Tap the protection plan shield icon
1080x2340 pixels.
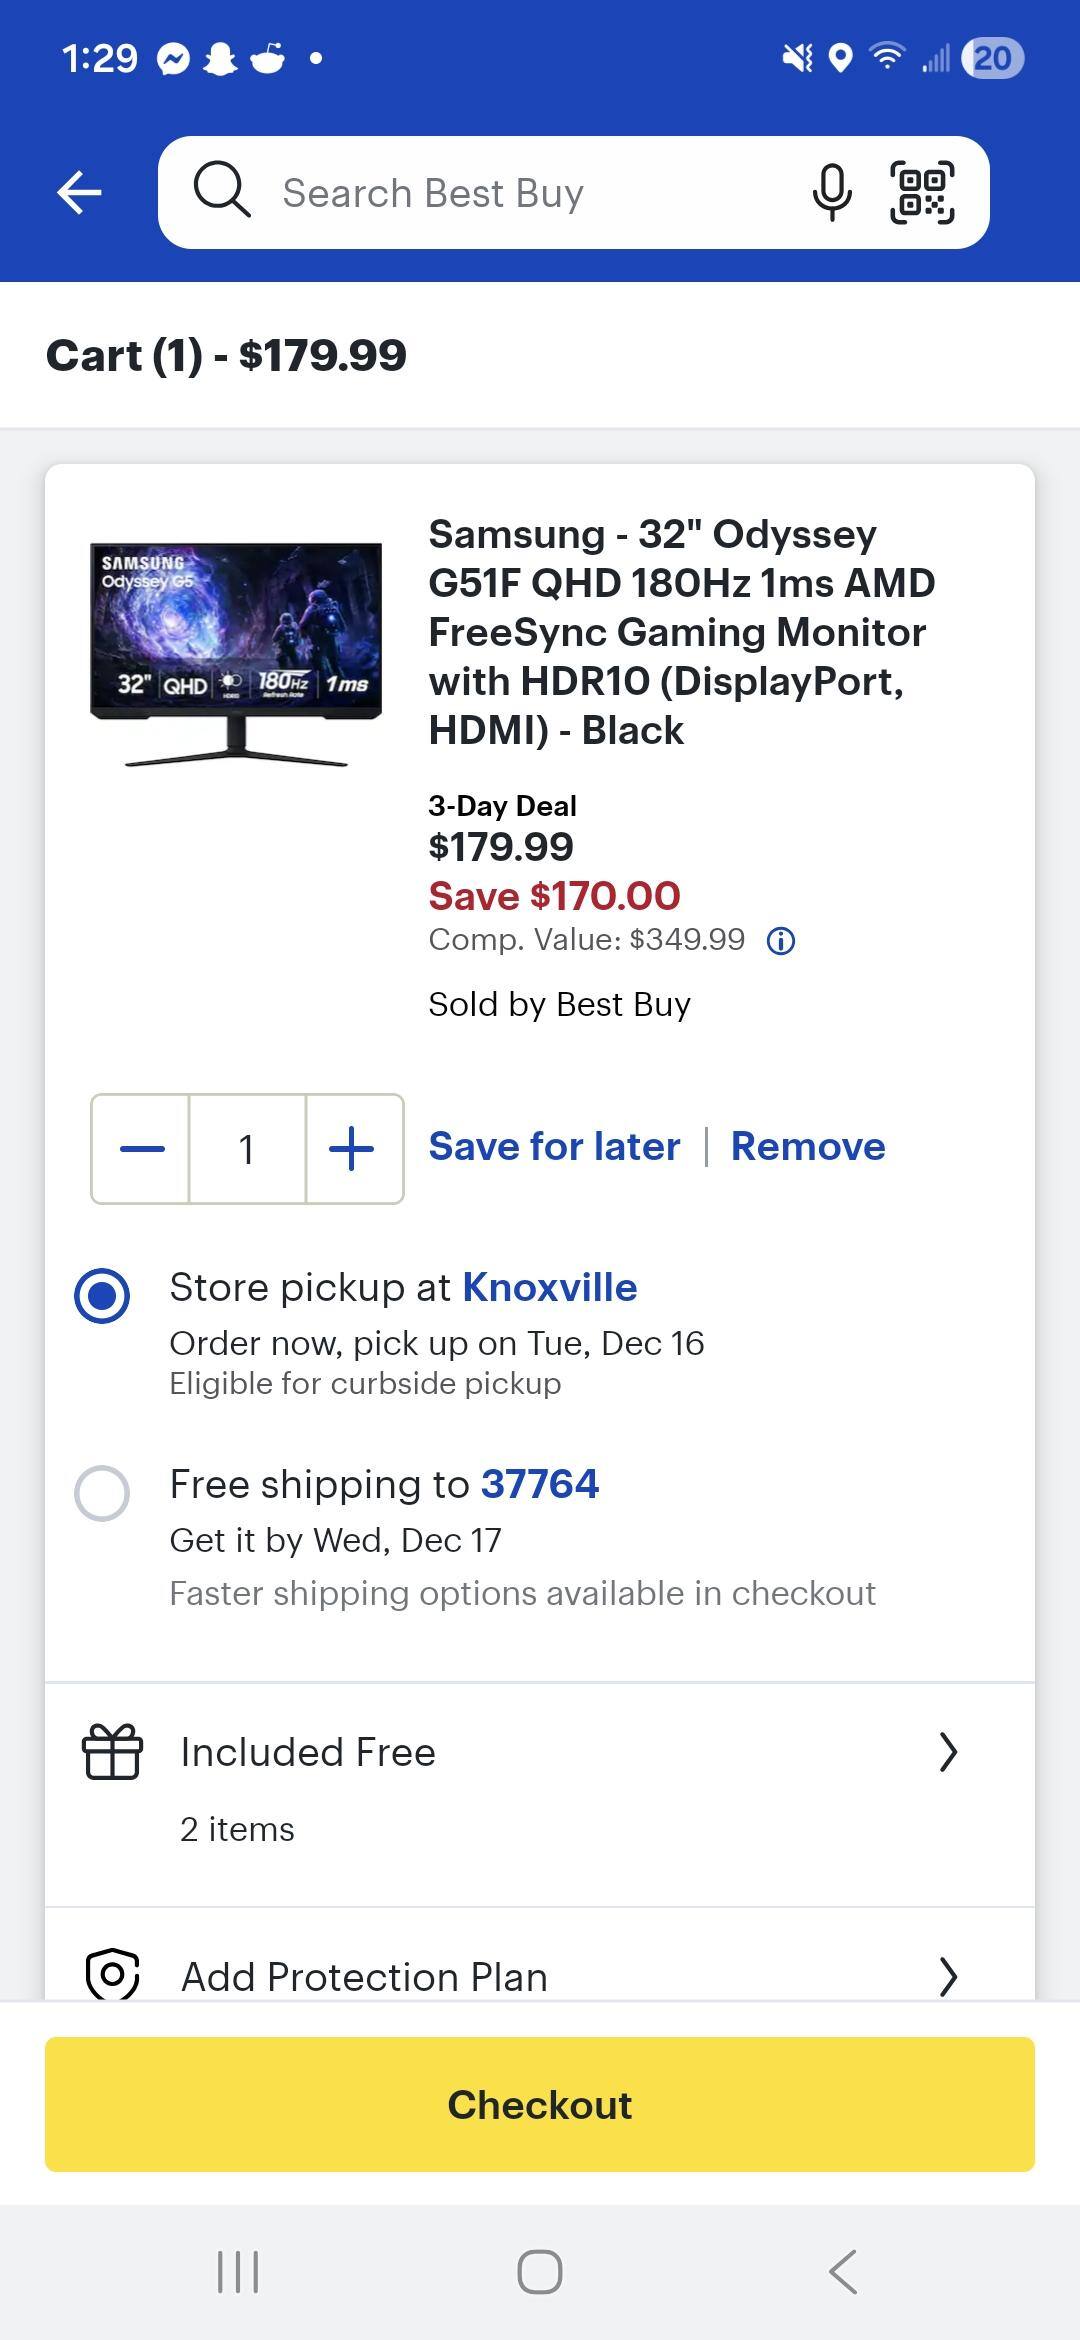click(112, 1974)
